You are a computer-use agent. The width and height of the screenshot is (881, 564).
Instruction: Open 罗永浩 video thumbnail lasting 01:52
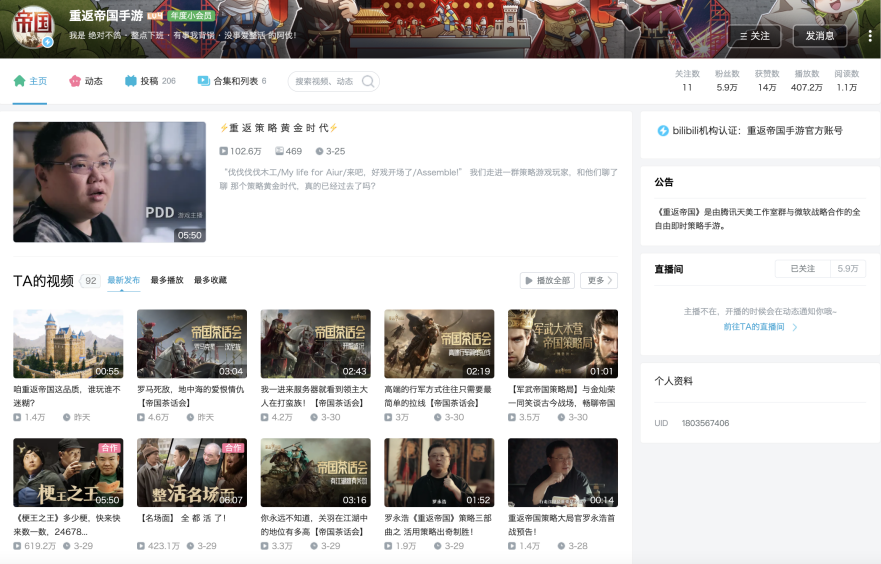pos(439,472)
